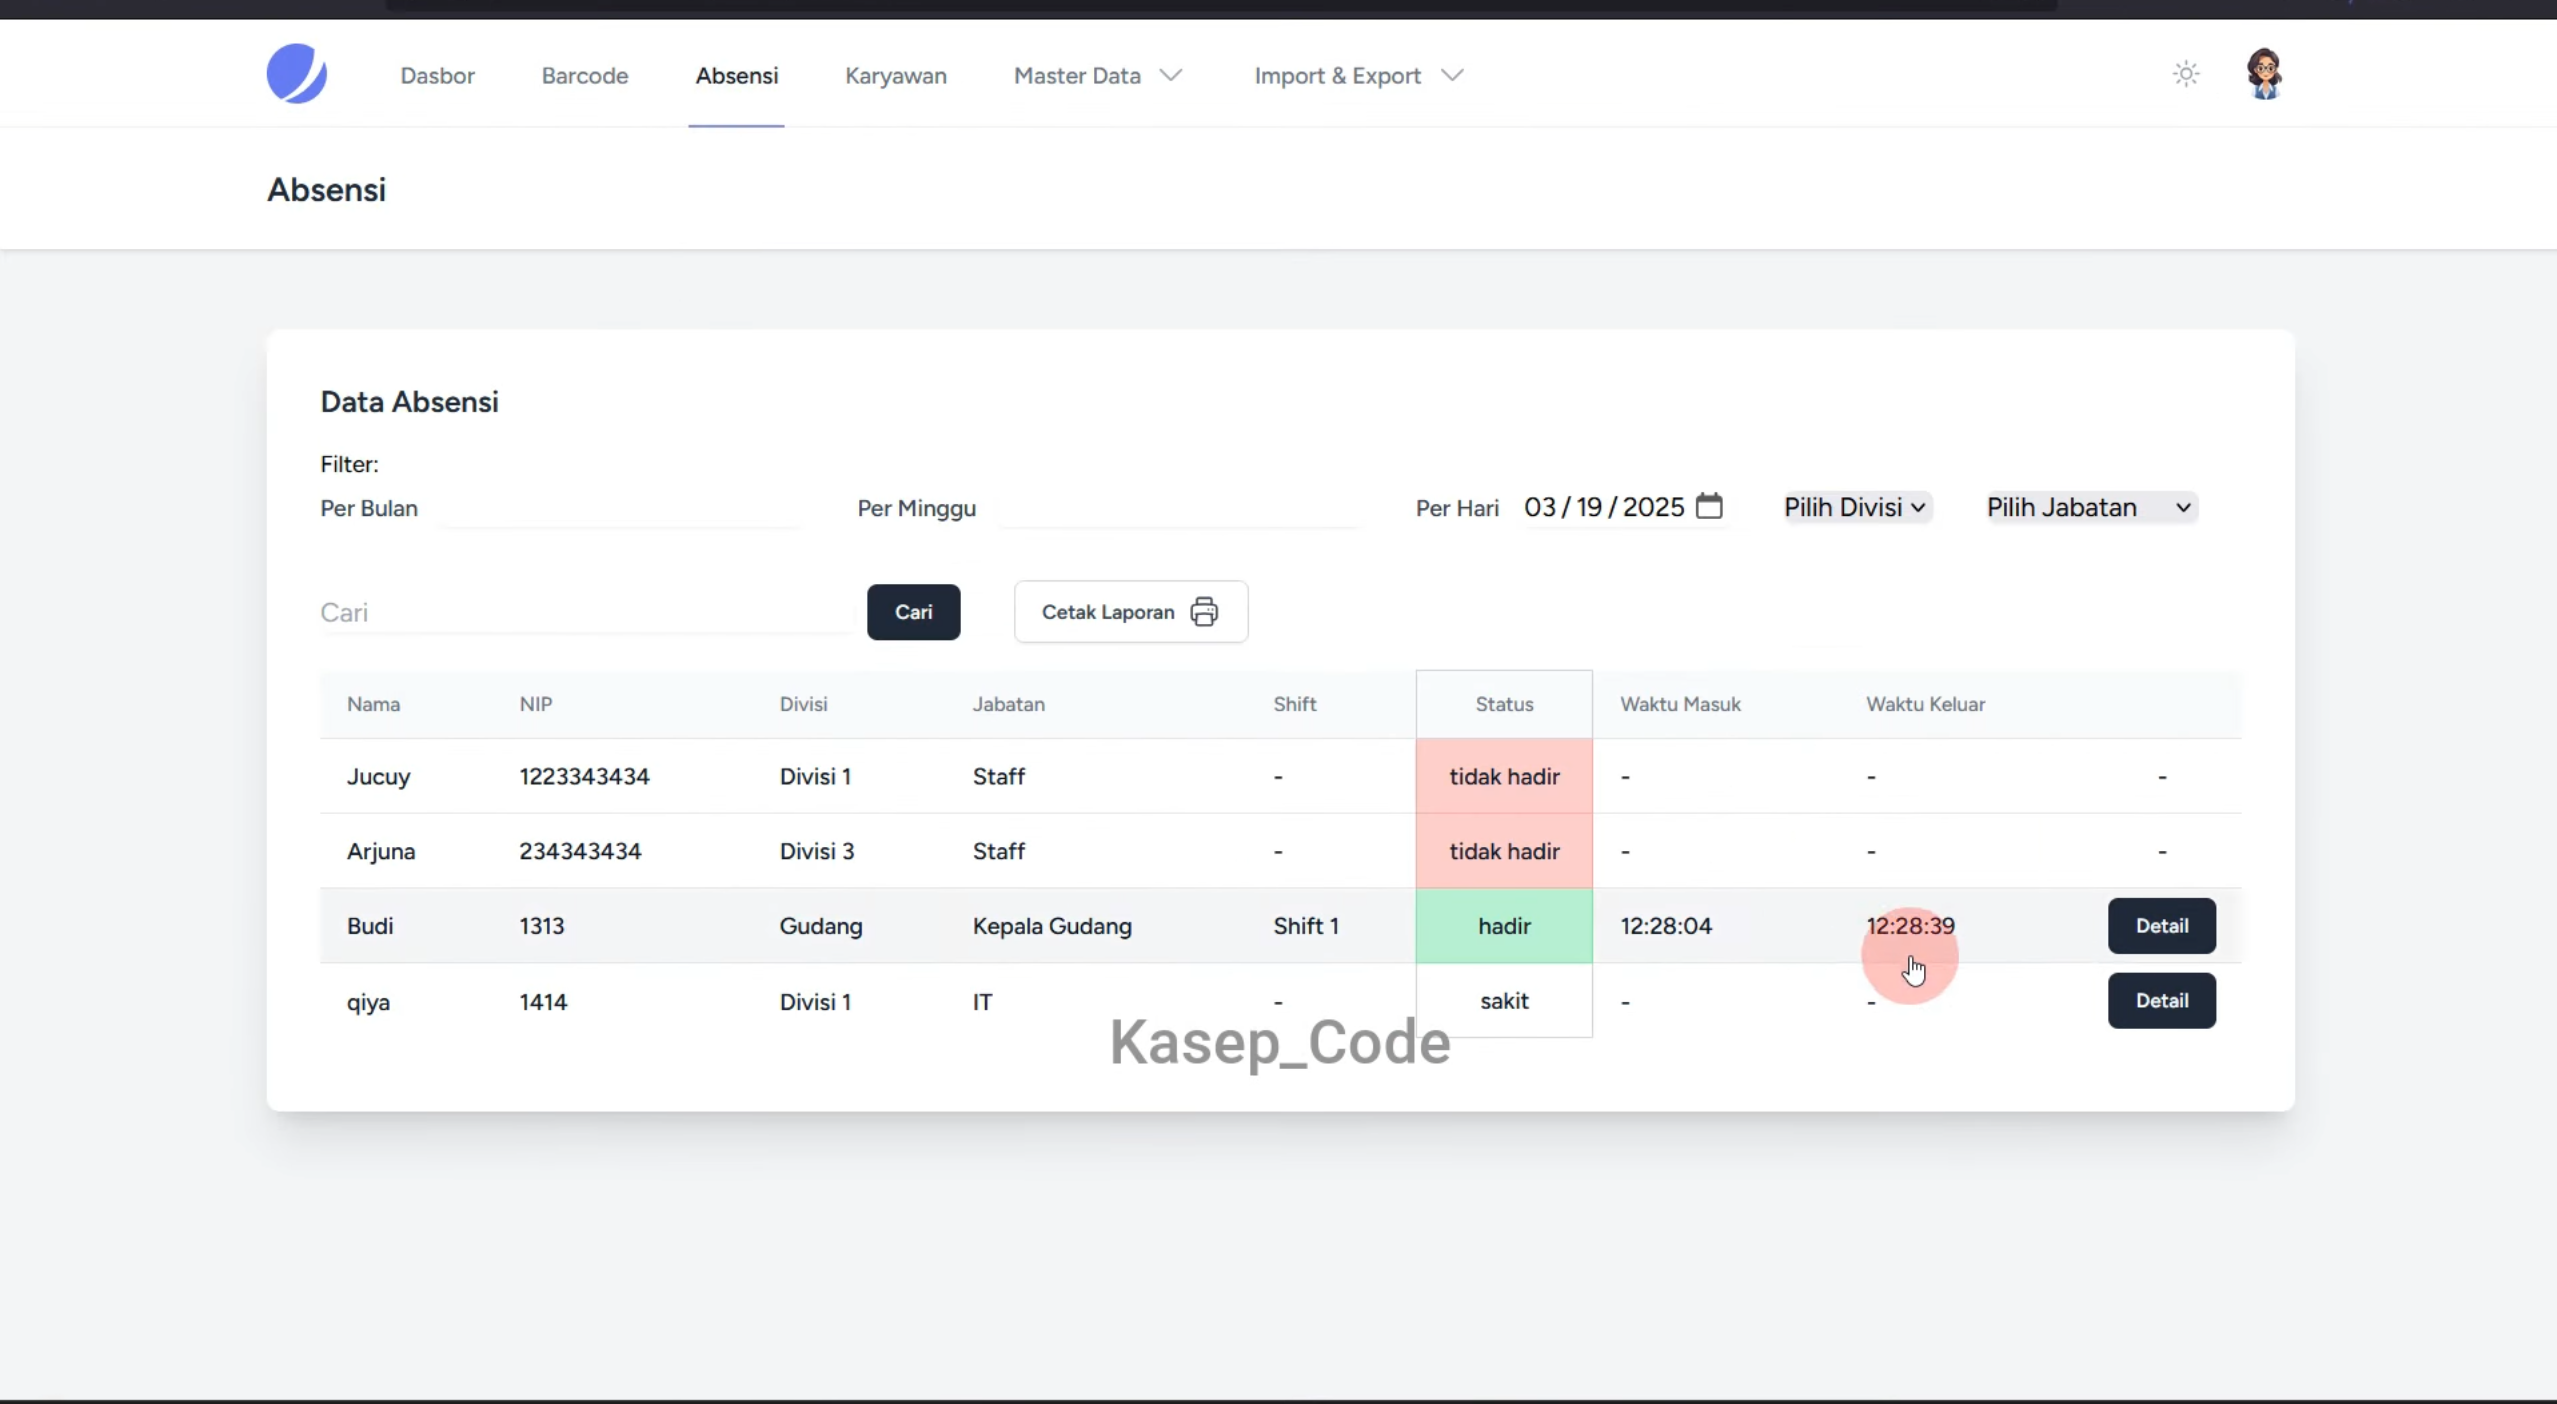Screen dimensions: 2557x1404
Task: Open Detail for Budi's row
Action: 2161,926
